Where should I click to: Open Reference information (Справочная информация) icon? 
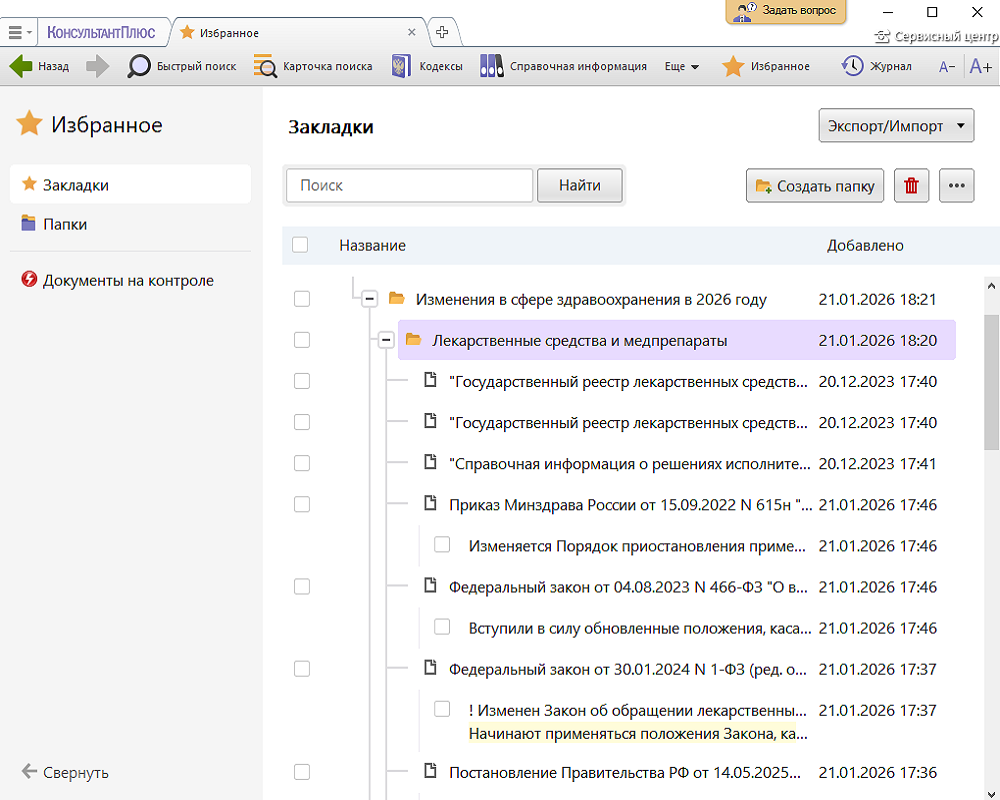coord(491,67)
